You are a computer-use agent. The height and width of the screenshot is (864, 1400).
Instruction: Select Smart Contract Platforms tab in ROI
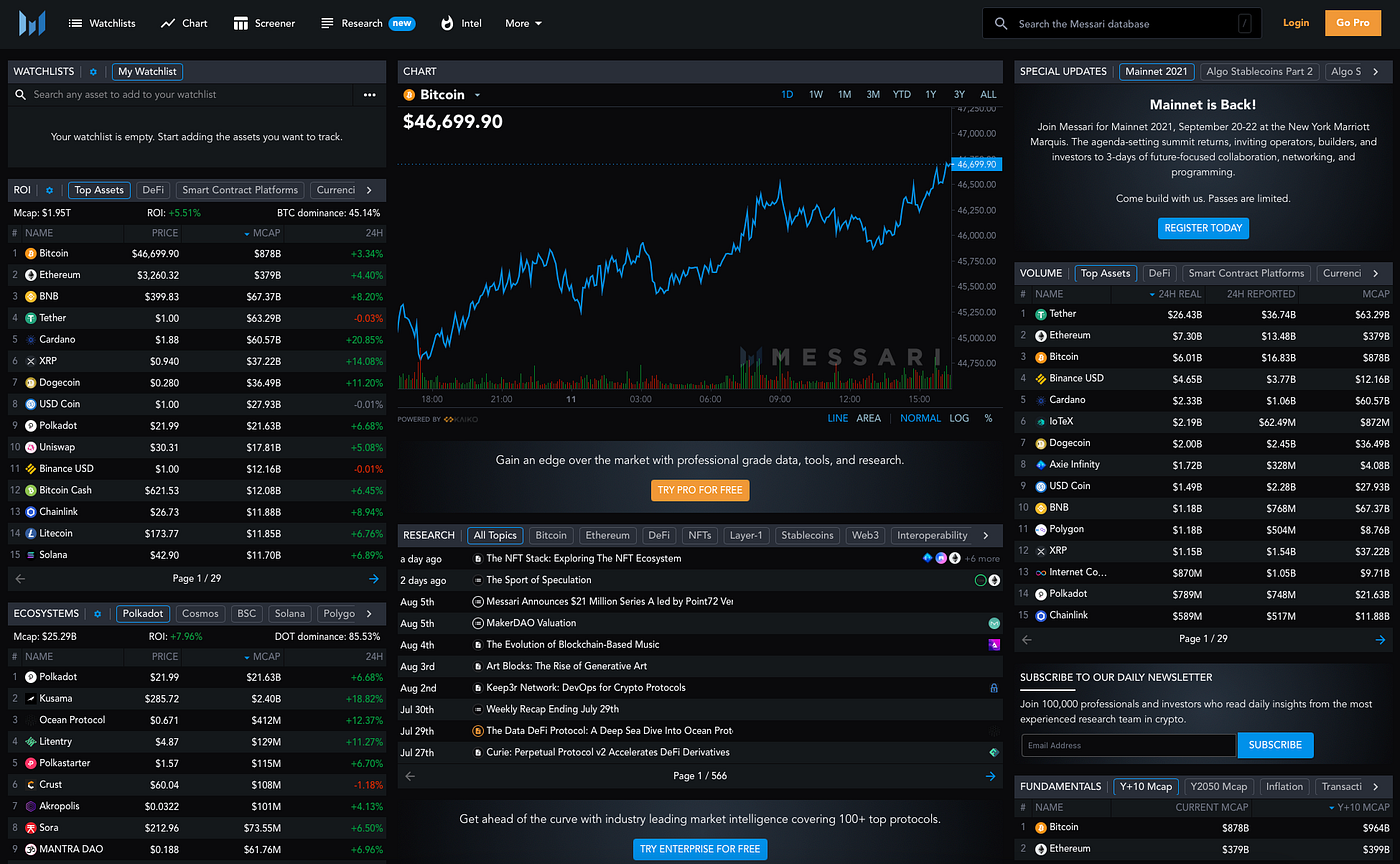tap(240, 190)
